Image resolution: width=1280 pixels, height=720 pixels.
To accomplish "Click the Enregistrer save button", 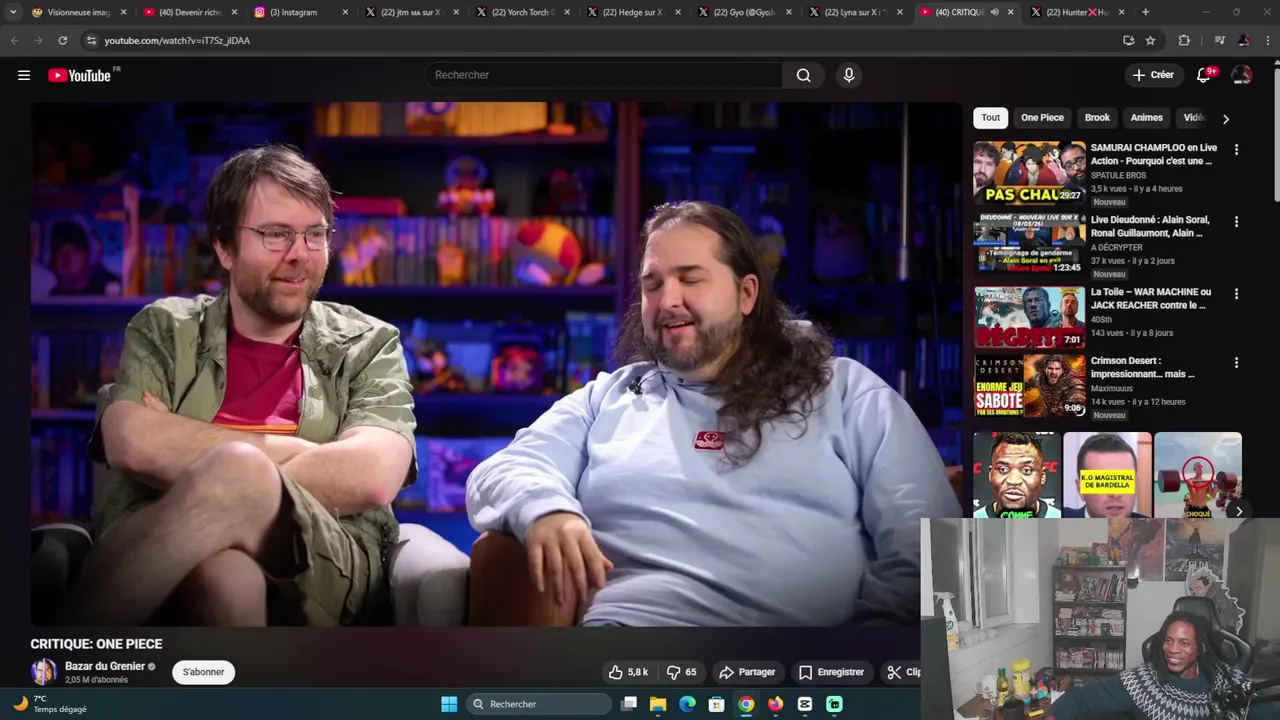I will [831, 672].
